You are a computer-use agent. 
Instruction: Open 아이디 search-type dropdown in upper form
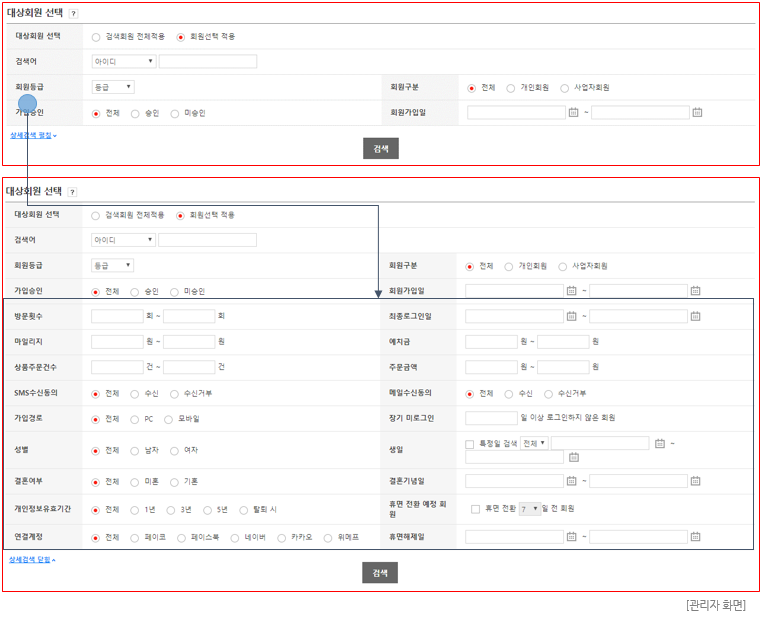124,61
